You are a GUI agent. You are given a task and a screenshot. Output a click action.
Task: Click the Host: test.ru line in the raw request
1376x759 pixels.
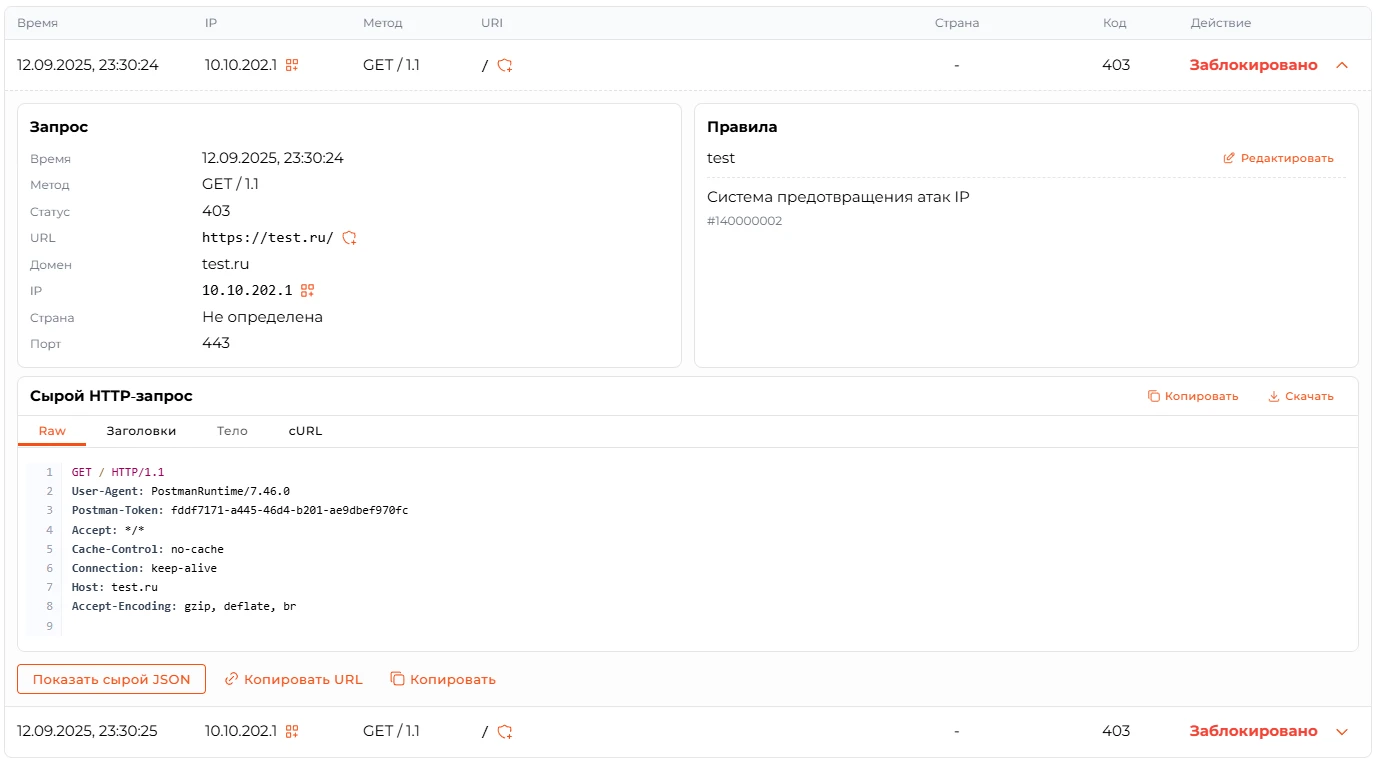coord(115,587)
